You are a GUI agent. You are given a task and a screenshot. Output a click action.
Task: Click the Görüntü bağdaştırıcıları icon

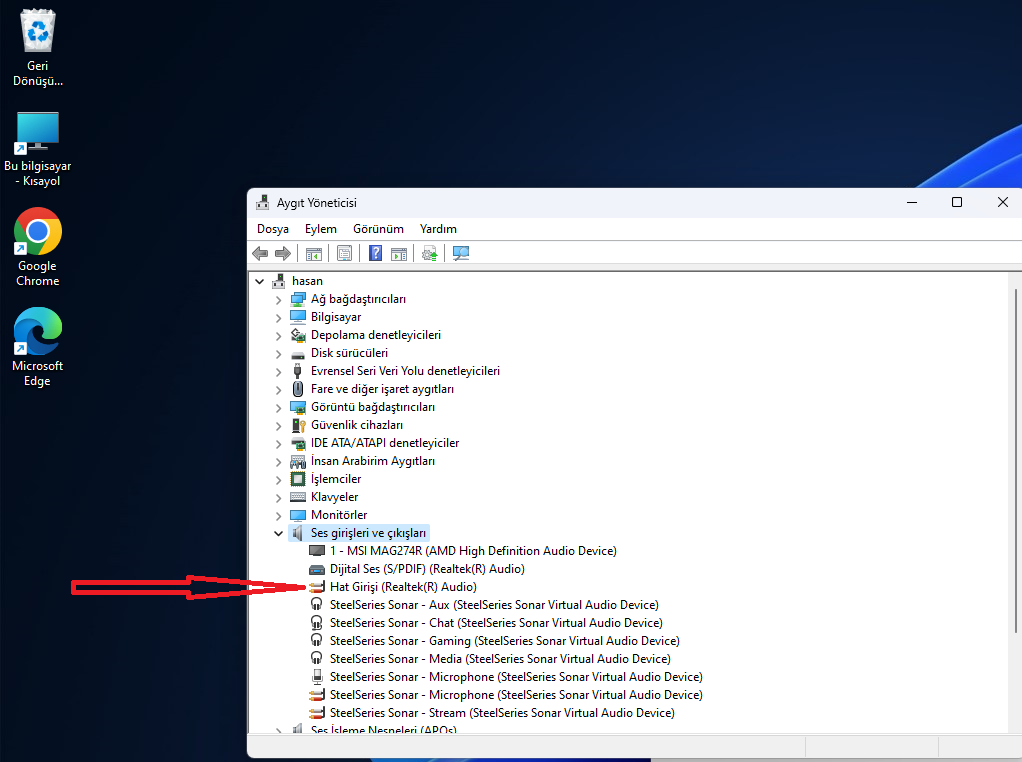click(x=298, y=407)
